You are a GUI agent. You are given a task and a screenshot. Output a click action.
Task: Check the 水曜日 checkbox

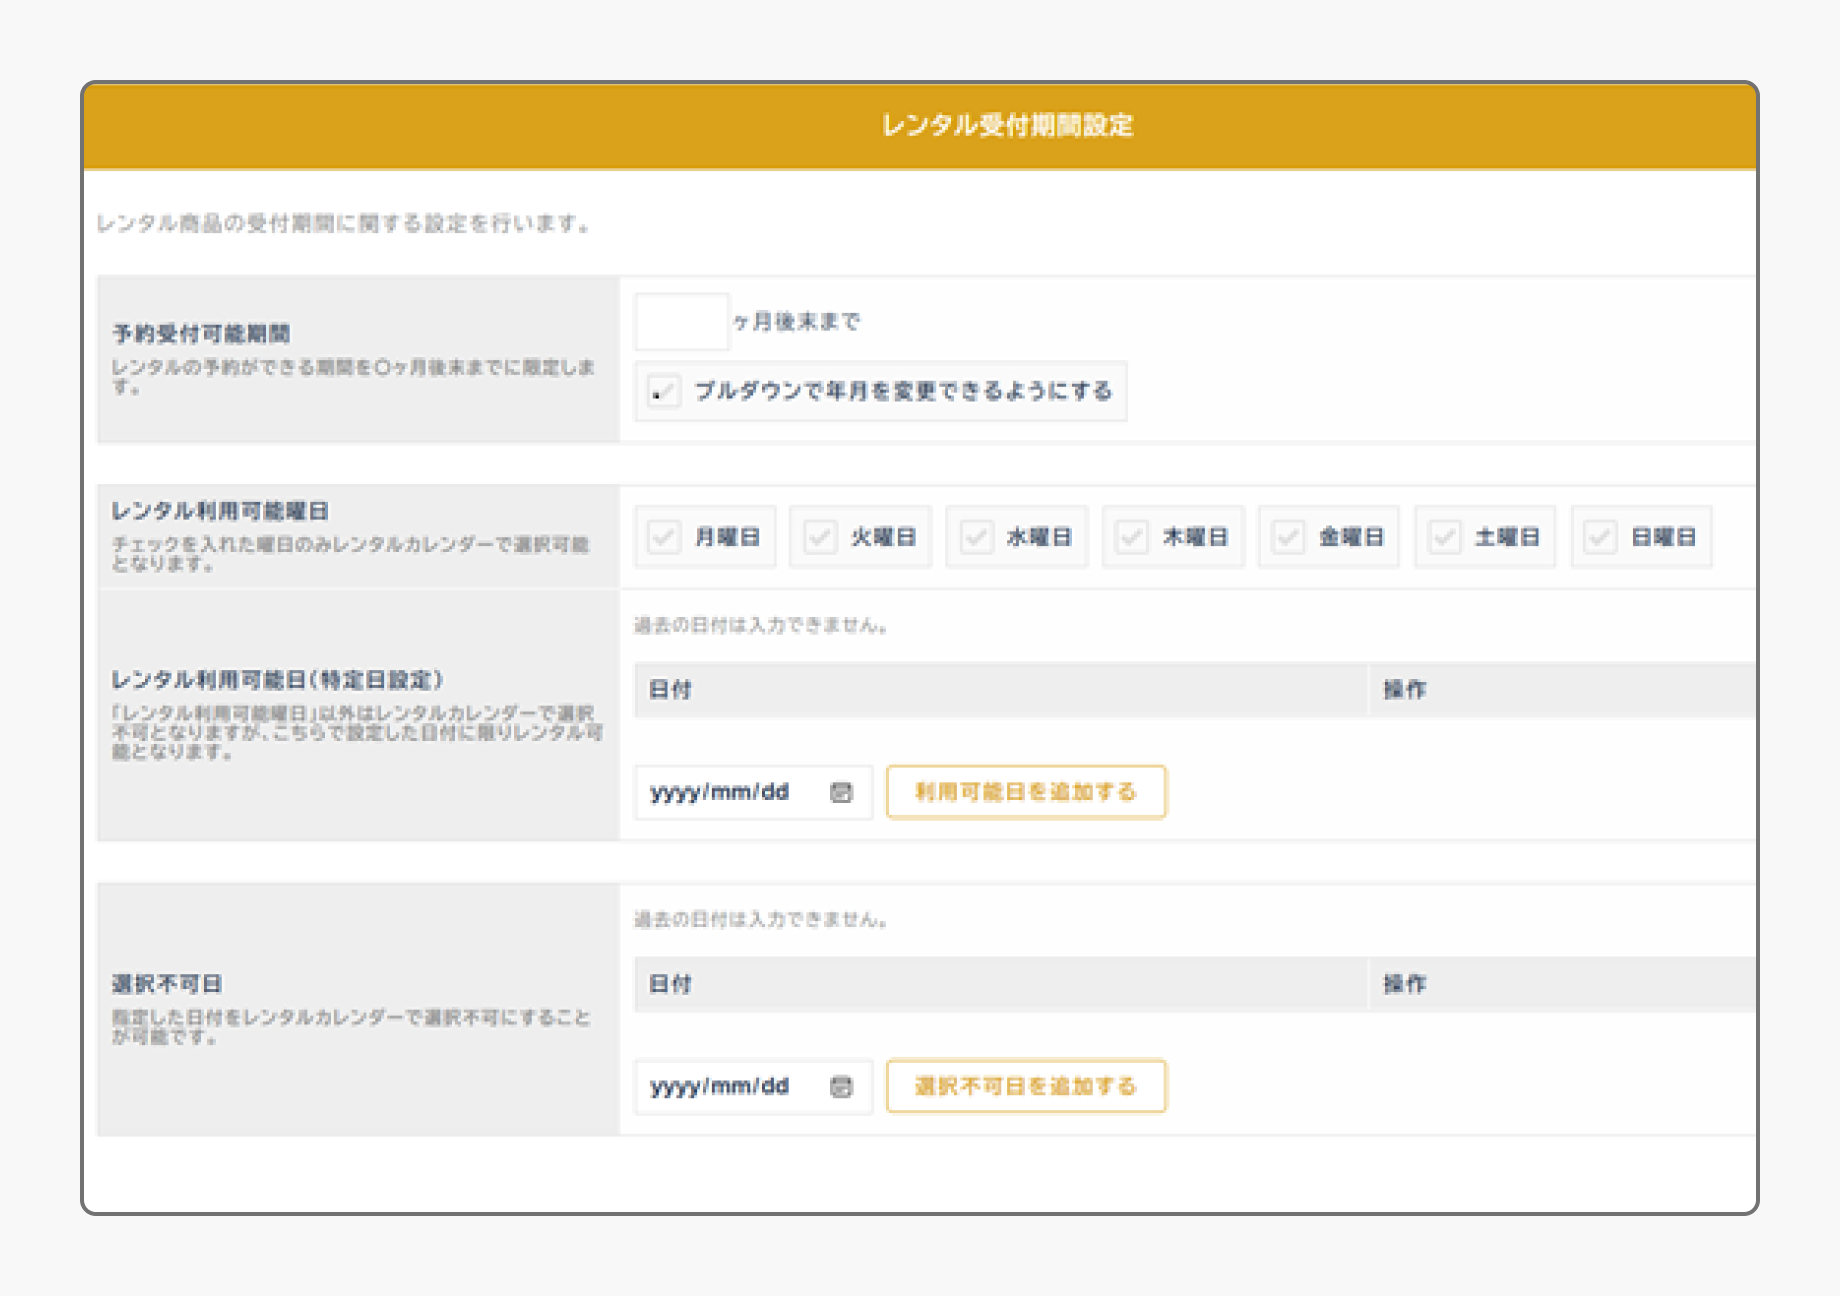tap(976, 537)
